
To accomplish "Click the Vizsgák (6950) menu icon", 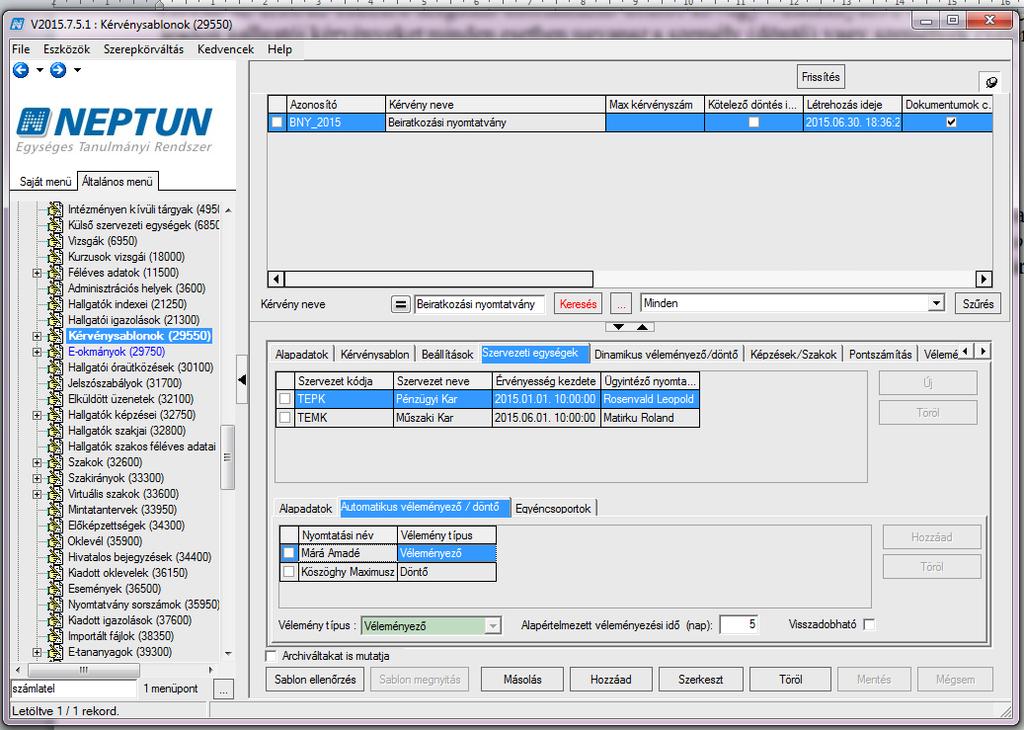I will (56, 241).
